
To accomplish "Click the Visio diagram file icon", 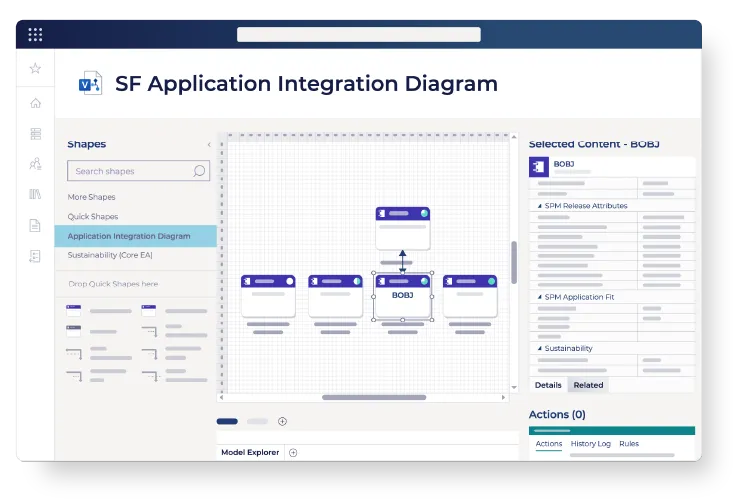I will click(x=90, y=83).
